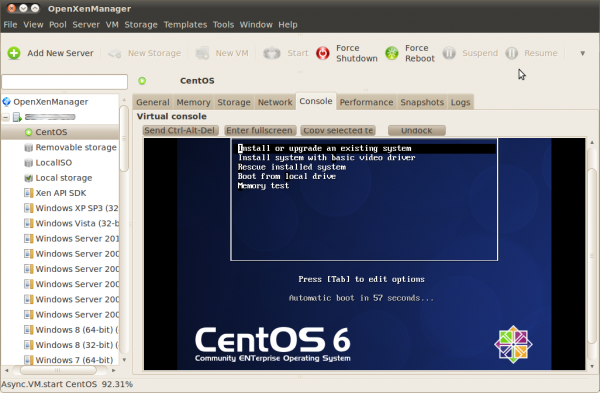This screenshot has width=600, height=393.
Task: Click the Windows 8 (64-bit) template icon
Action: pos(28,330)
